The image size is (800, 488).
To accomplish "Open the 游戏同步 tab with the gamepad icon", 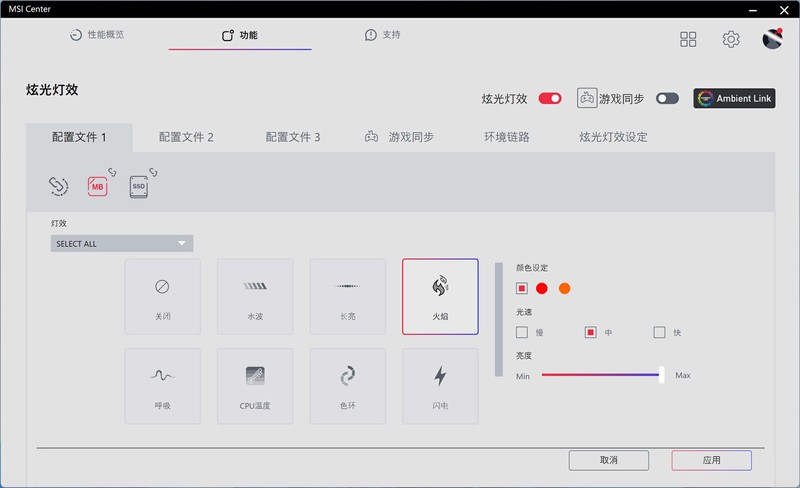I will tap(399, 137).
